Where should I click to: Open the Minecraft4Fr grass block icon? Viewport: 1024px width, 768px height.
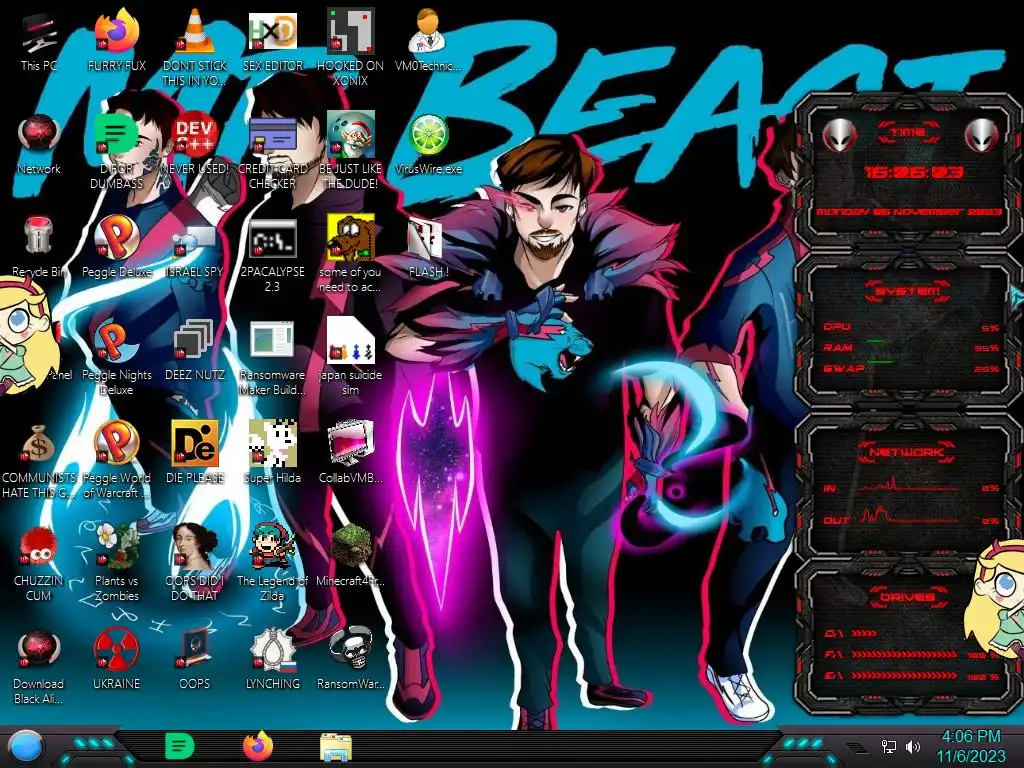pyautogui.click(x=350, y=556)
